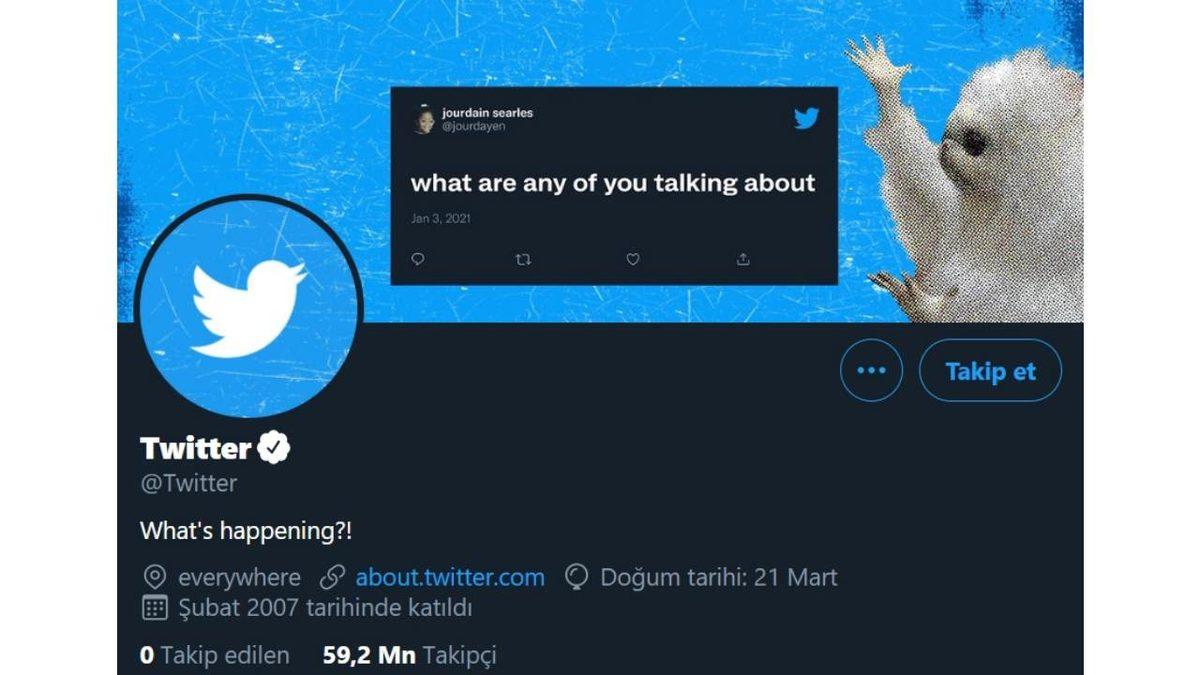The height and width of the screenshot is (675, 1200).
Task: Click the @Twitter handle text
Action: pyautogui.click(x=187, y=483)
